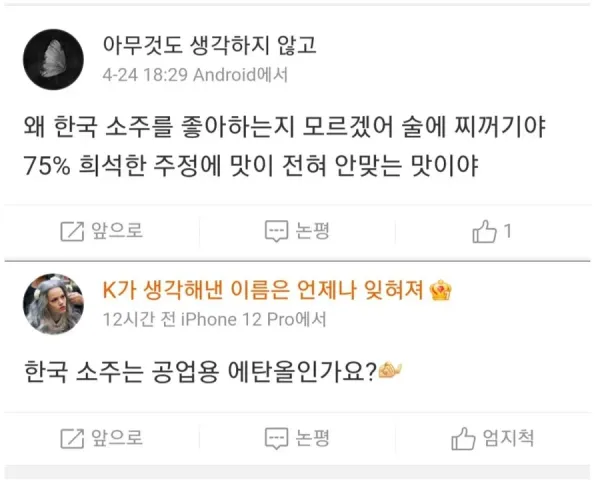The height and width of the screenshot is (480, 600).
Task: Click the 논평 label under the first comment
Action: (x=313, y=231)
